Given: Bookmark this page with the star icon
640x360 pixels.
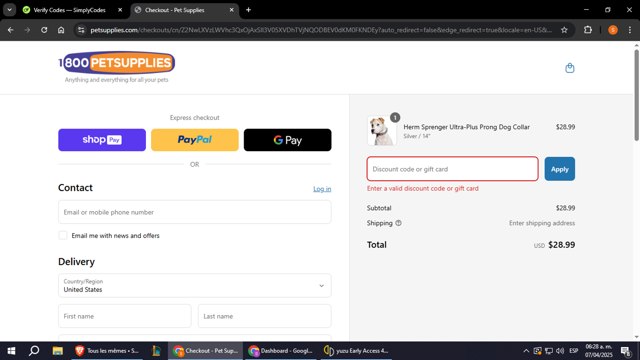Looking at the screenshot, I should click(x=564, y=30).
